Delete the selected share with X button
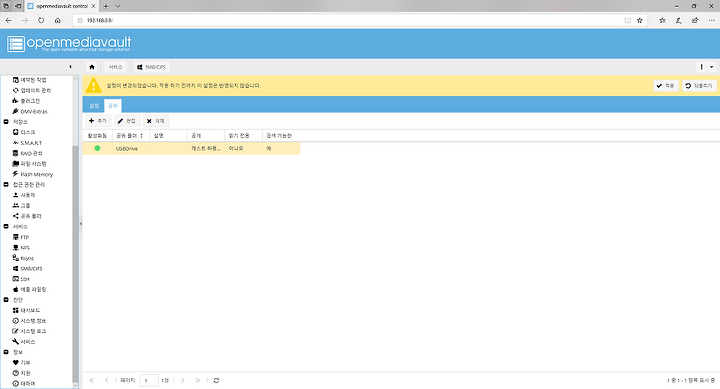This screenshot has height=389, width=720. [156, 121]
